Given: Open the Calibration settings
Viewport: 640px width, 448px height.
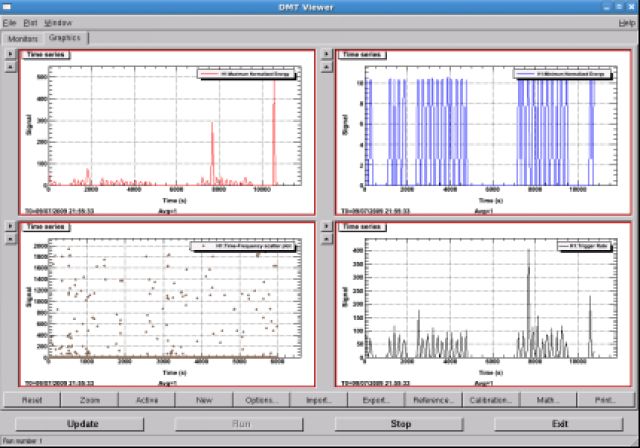Looking at the screenshot, I should click(491, 400).
